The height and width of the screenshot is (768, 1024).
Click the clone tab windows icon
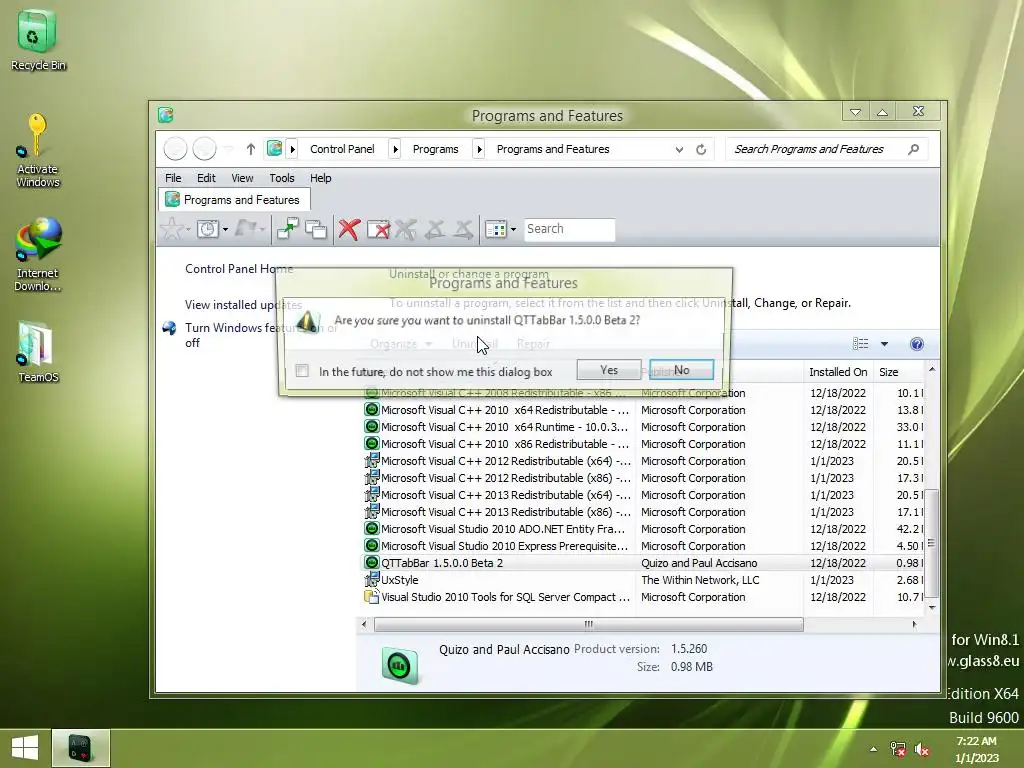coord(316,229)
